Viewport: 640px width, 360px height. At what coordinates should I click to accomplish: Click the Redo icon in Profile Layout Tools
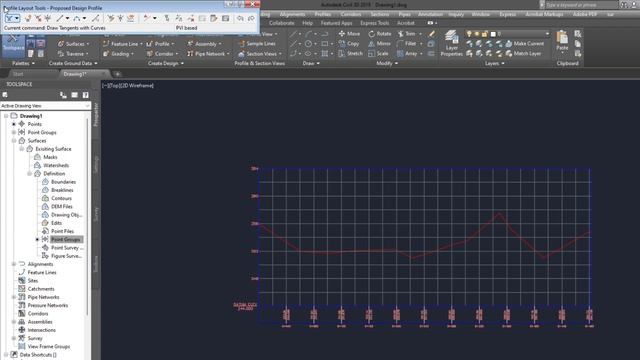tap(251, 18)
